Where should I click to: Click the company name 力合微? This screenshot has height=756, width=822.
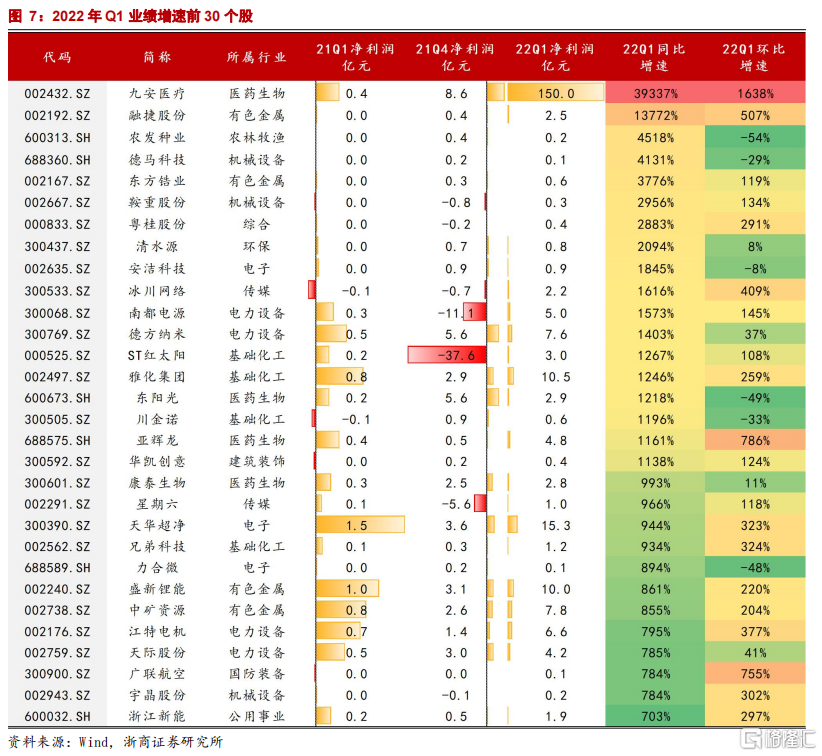click(157, 568)
